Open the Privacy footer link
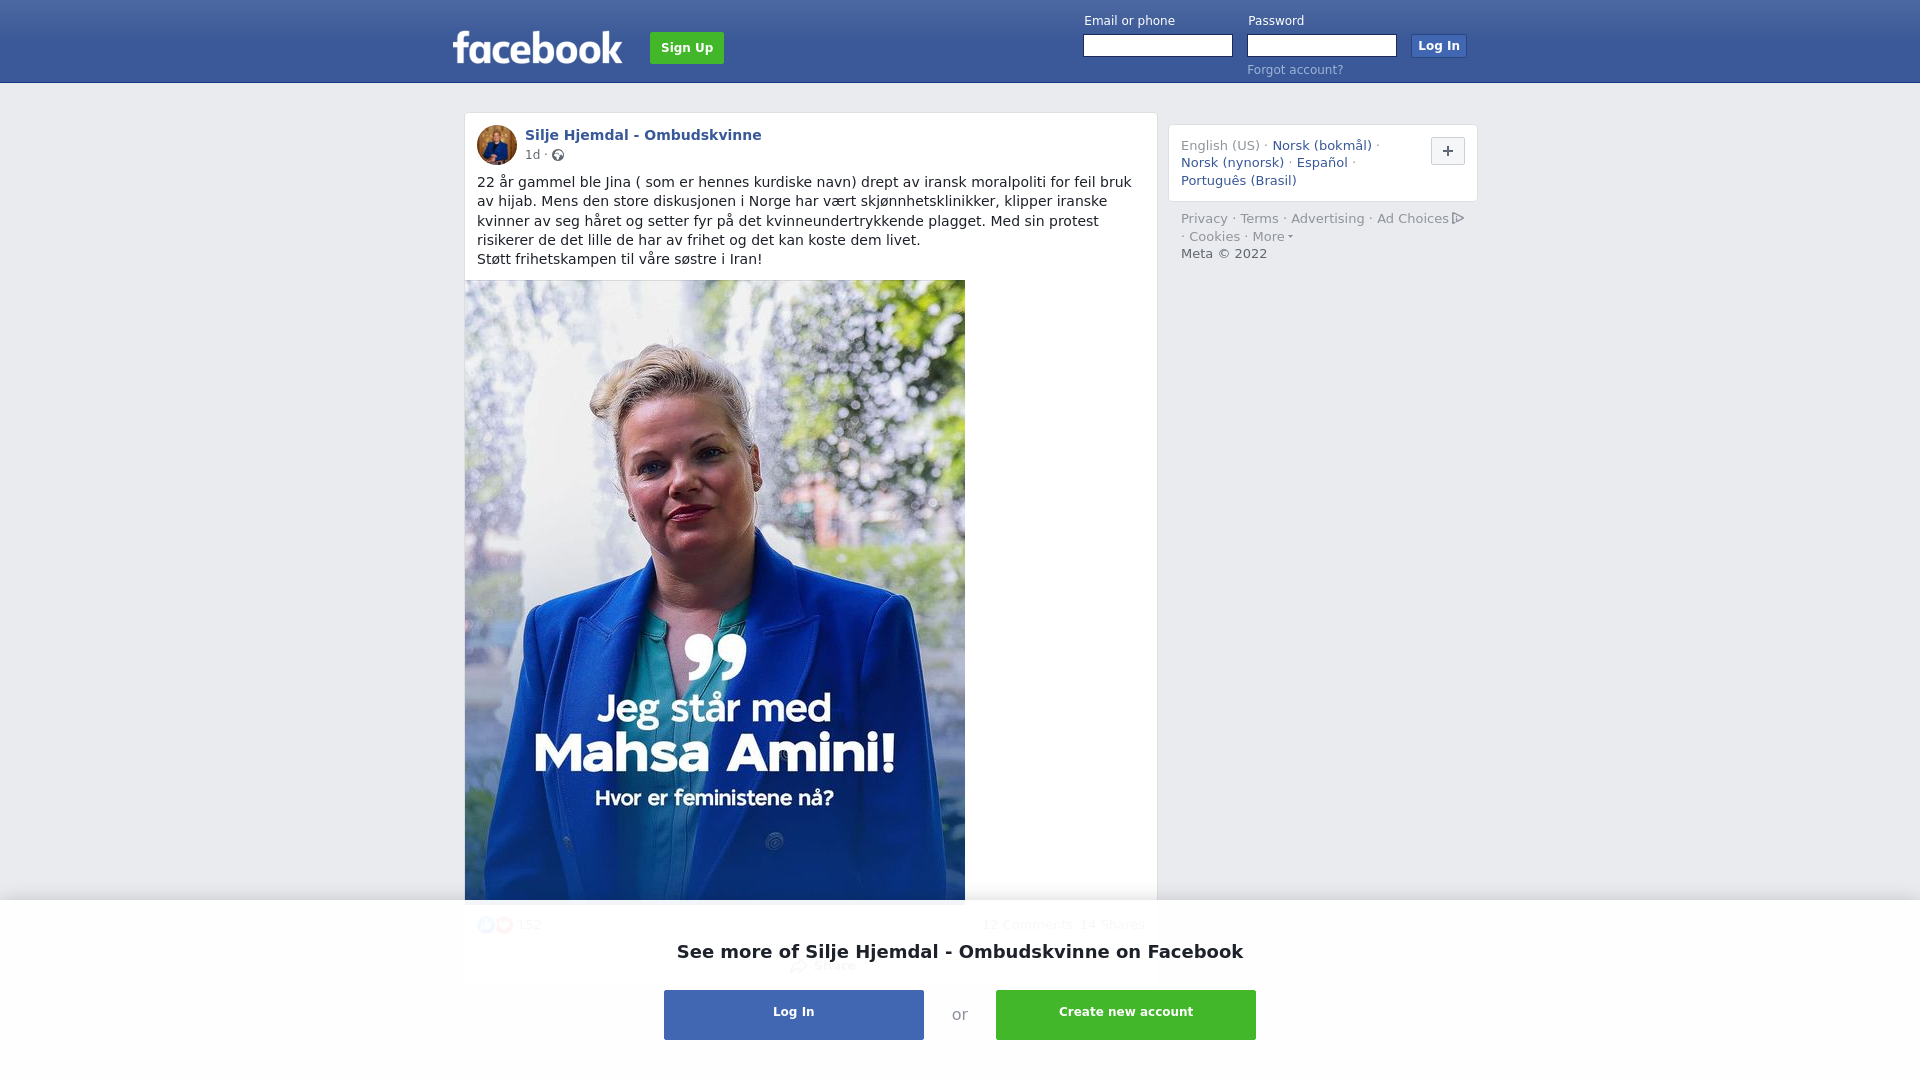Viewport: 1920px width, 1080px height. (1204, 219)
